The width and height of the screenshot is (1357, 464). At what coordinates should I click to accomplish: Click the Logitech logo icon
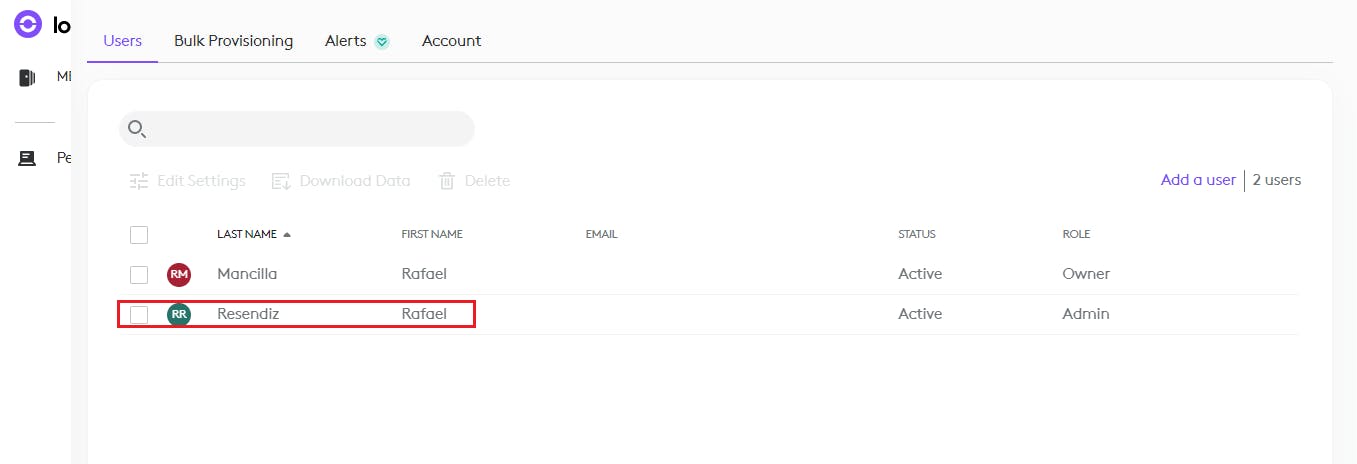point(28,24)
